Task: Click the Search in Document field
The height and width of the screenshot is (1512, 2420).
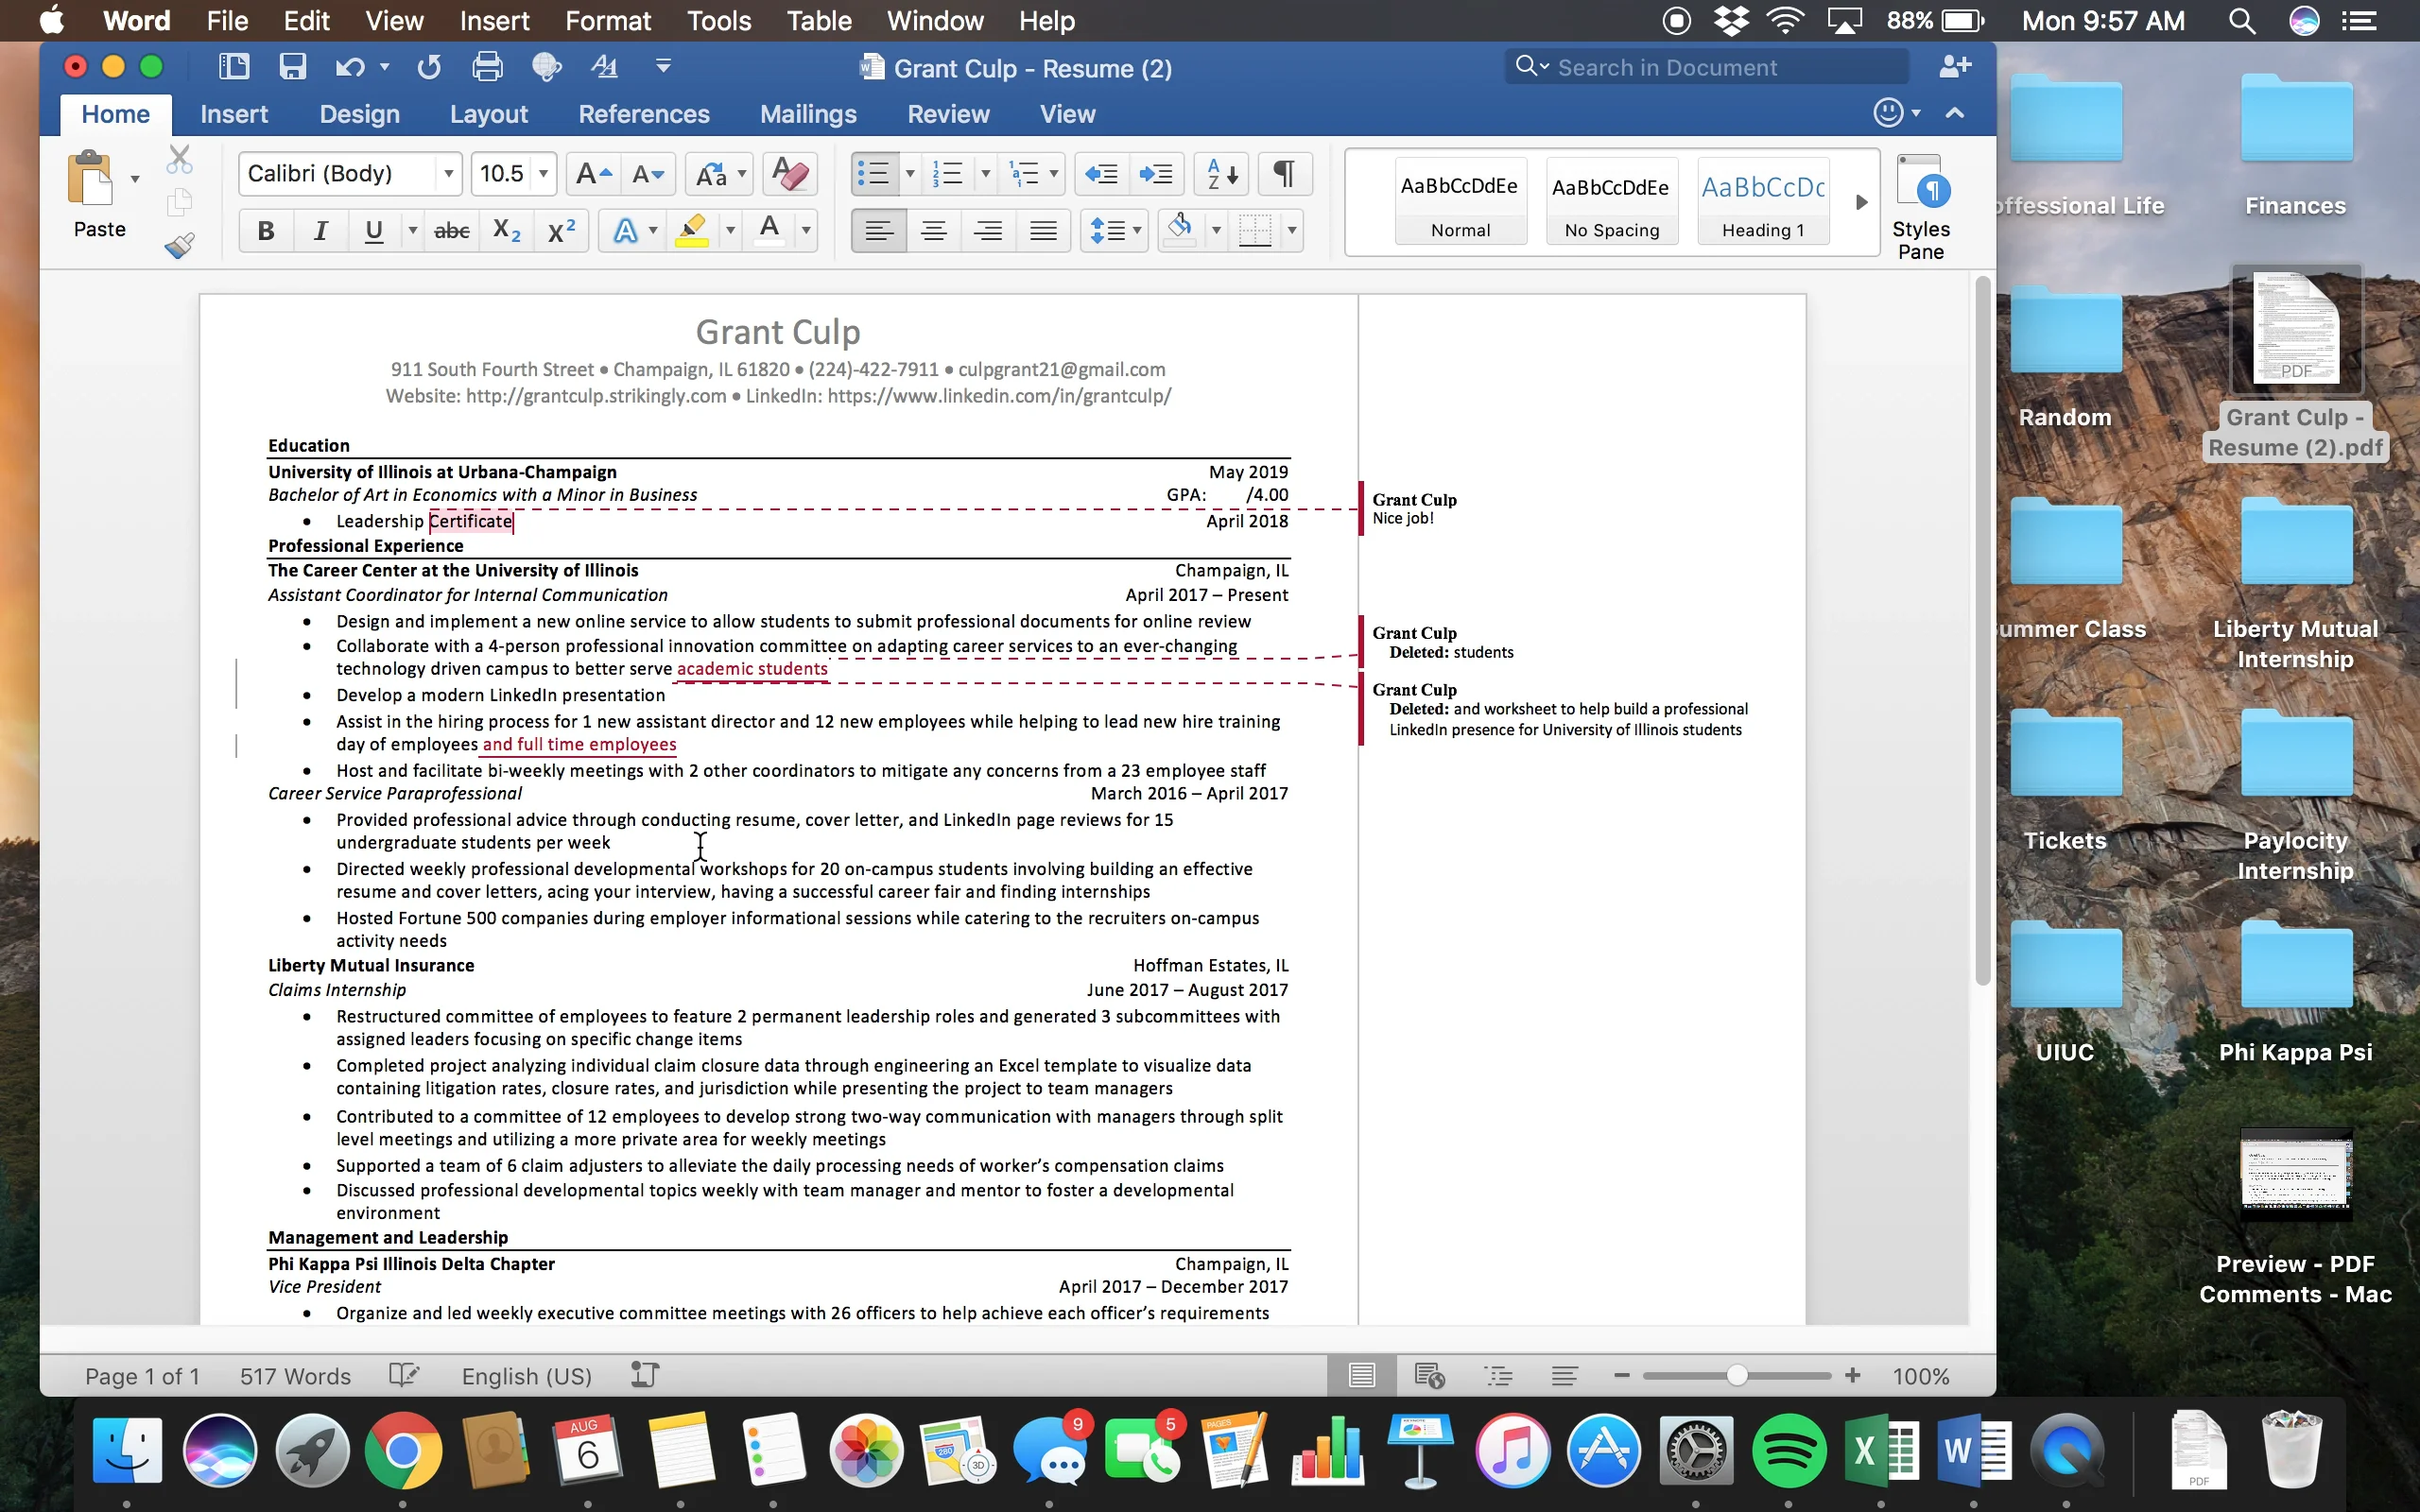Action: point(1707,67)
